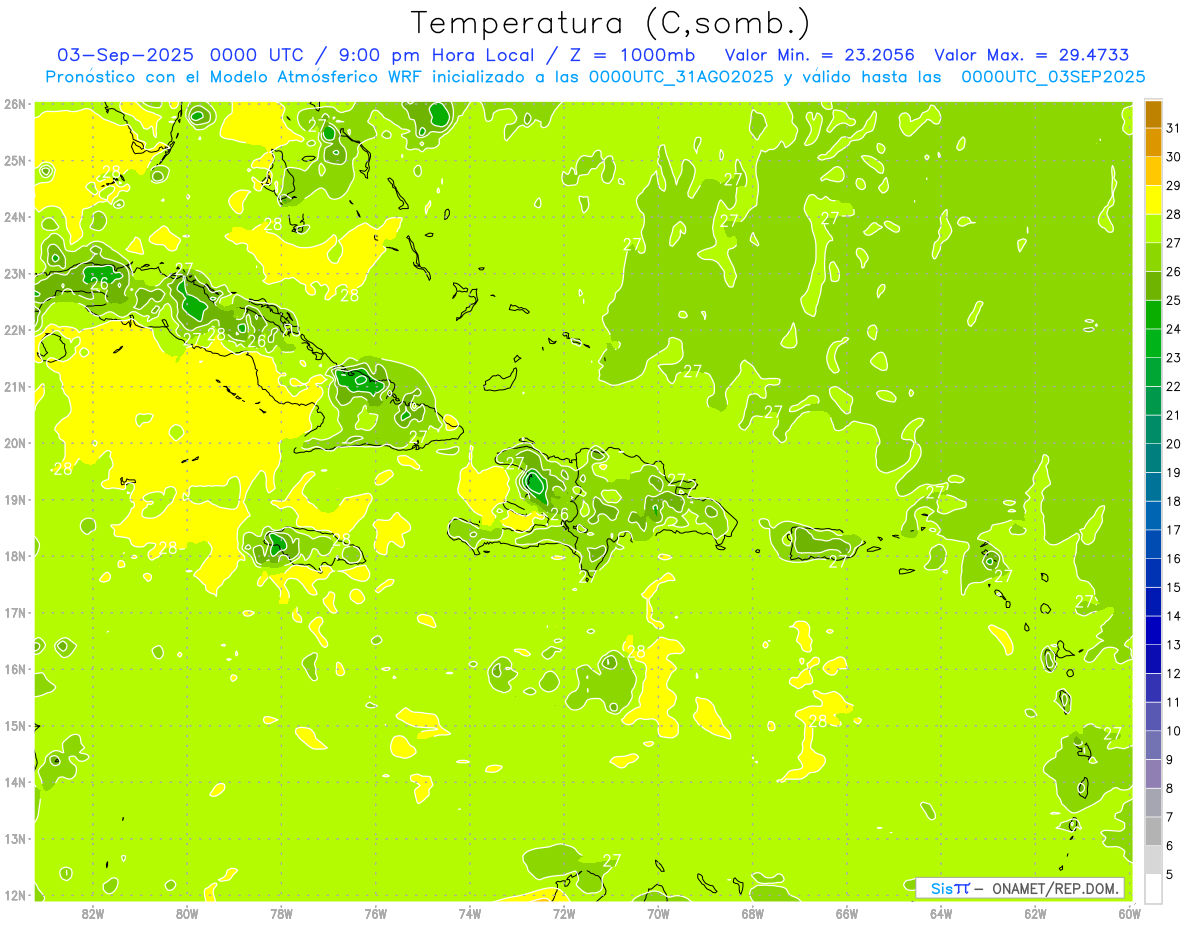This screenshot has height=927, width=1200.
Task: Click latitude axis label '14N'
Action: pos(15,782)
